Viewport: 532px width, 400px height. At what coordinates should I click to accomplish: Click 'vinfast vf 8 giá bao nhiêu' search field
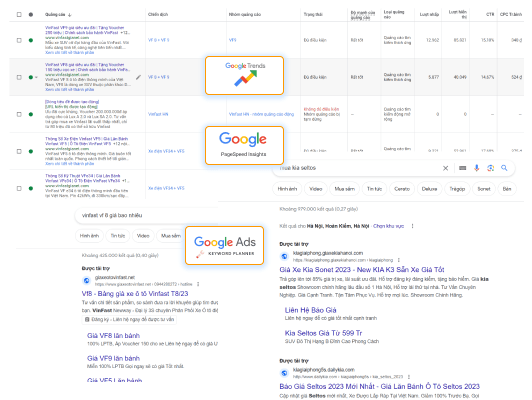tap(146, 215)
